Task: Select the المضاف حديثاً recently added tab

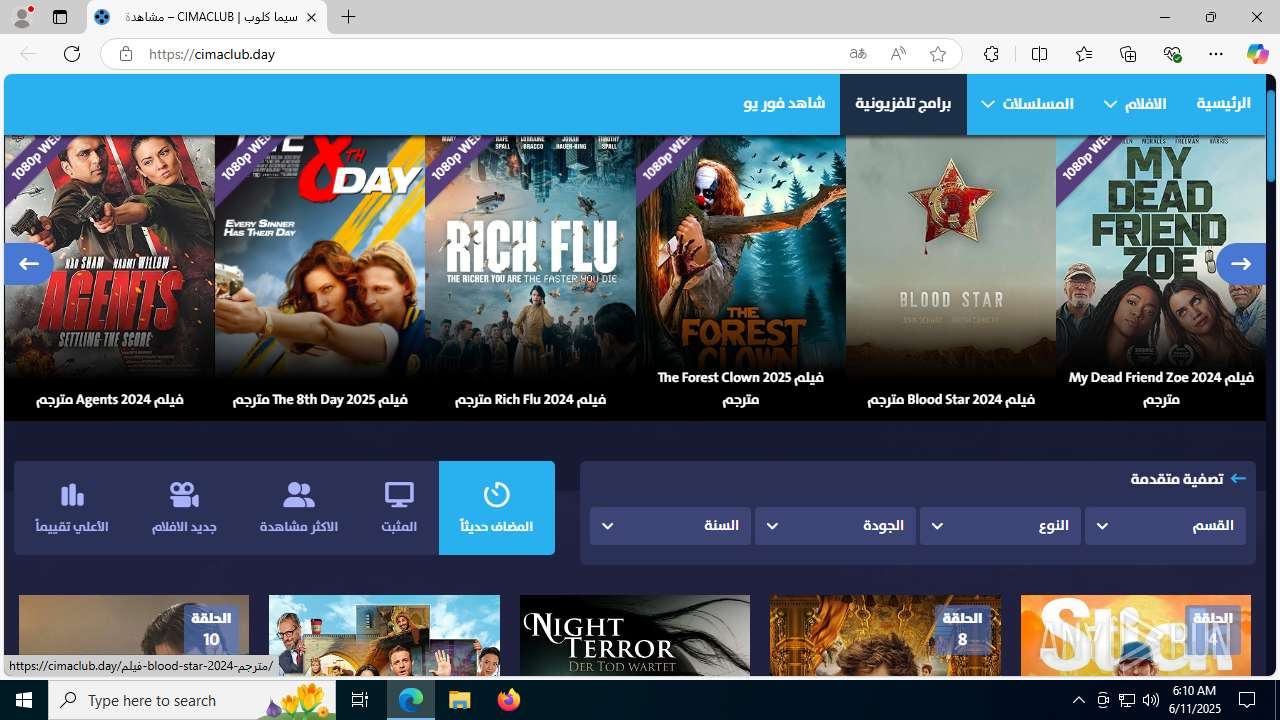Action: click(497, 508)
